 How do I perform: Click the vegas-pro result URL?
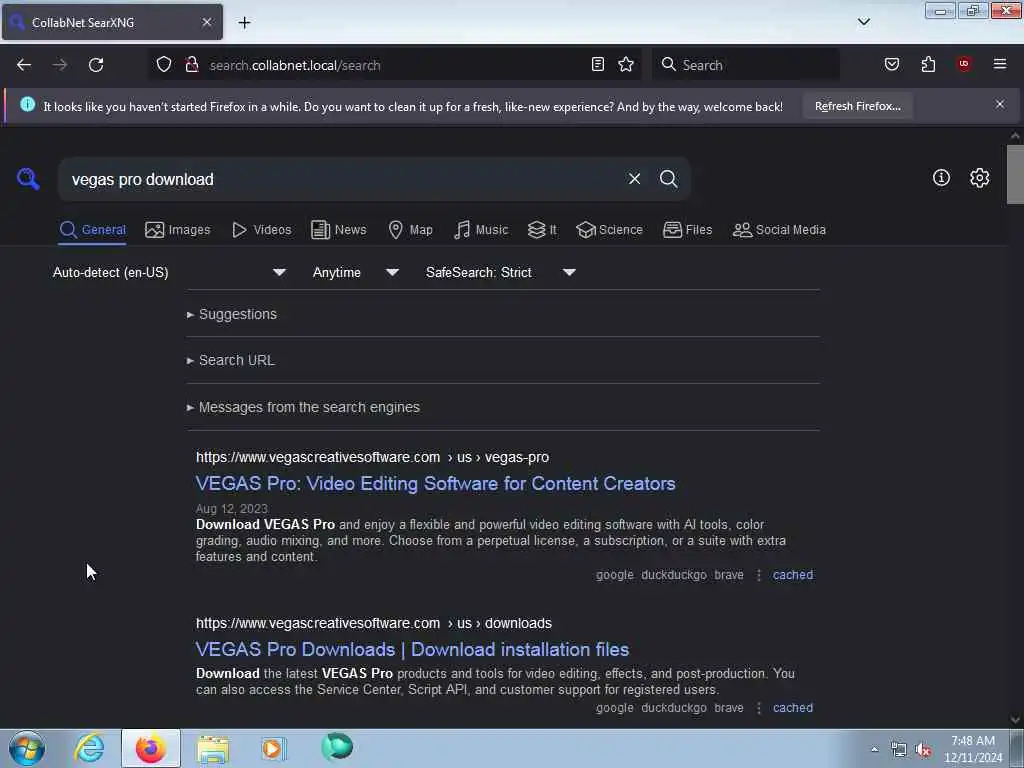[372, 458]
